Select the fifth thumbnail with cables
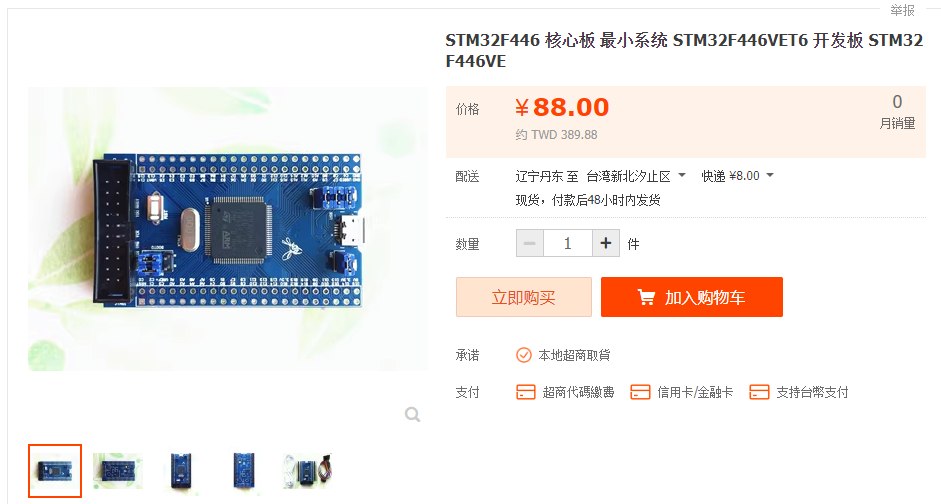Image resolution: width=941 pixels, height=504 pixels. 307,471
